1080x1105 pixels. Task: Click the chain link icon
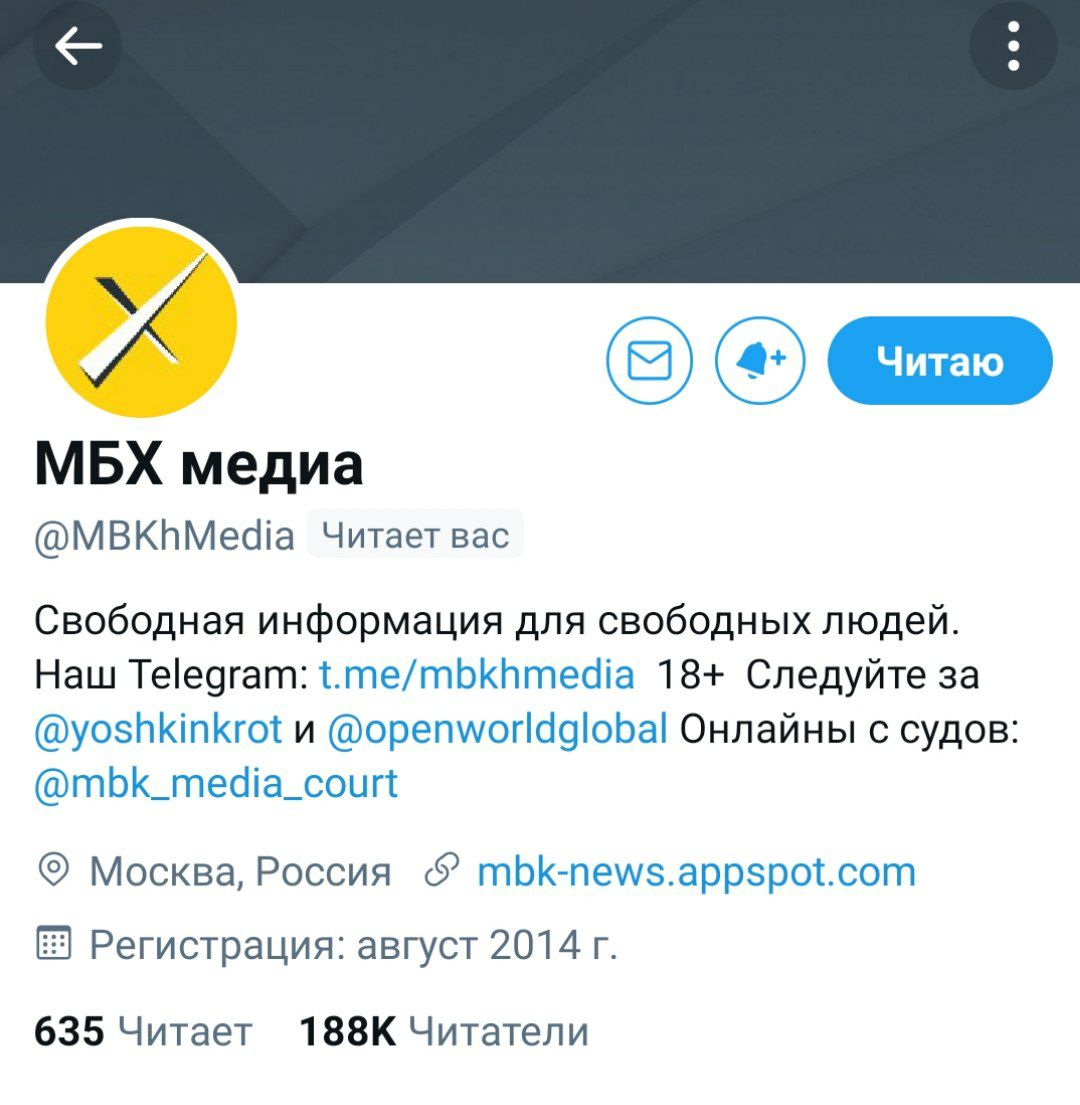pos(442,870)
